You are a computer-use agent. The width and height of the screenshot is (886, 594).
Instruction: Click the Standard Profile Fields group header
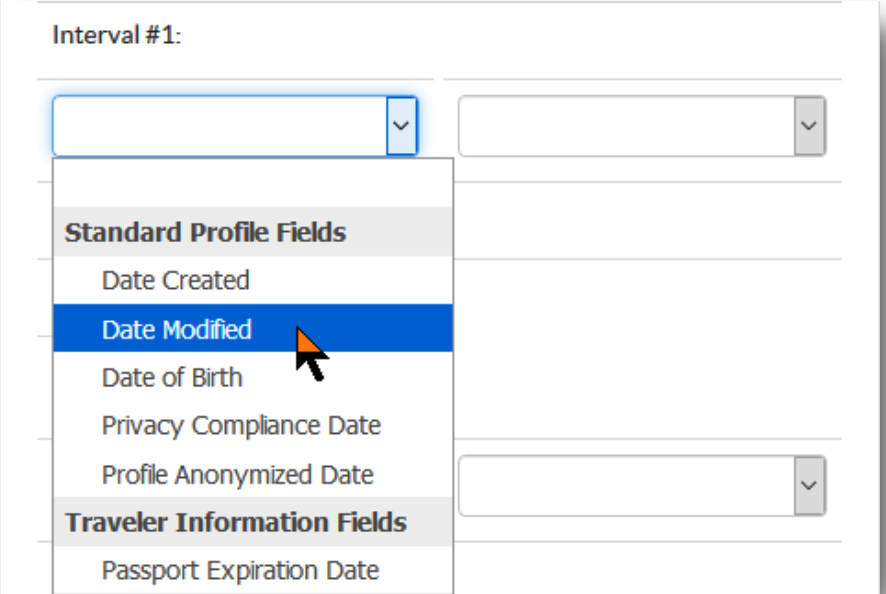253,232
